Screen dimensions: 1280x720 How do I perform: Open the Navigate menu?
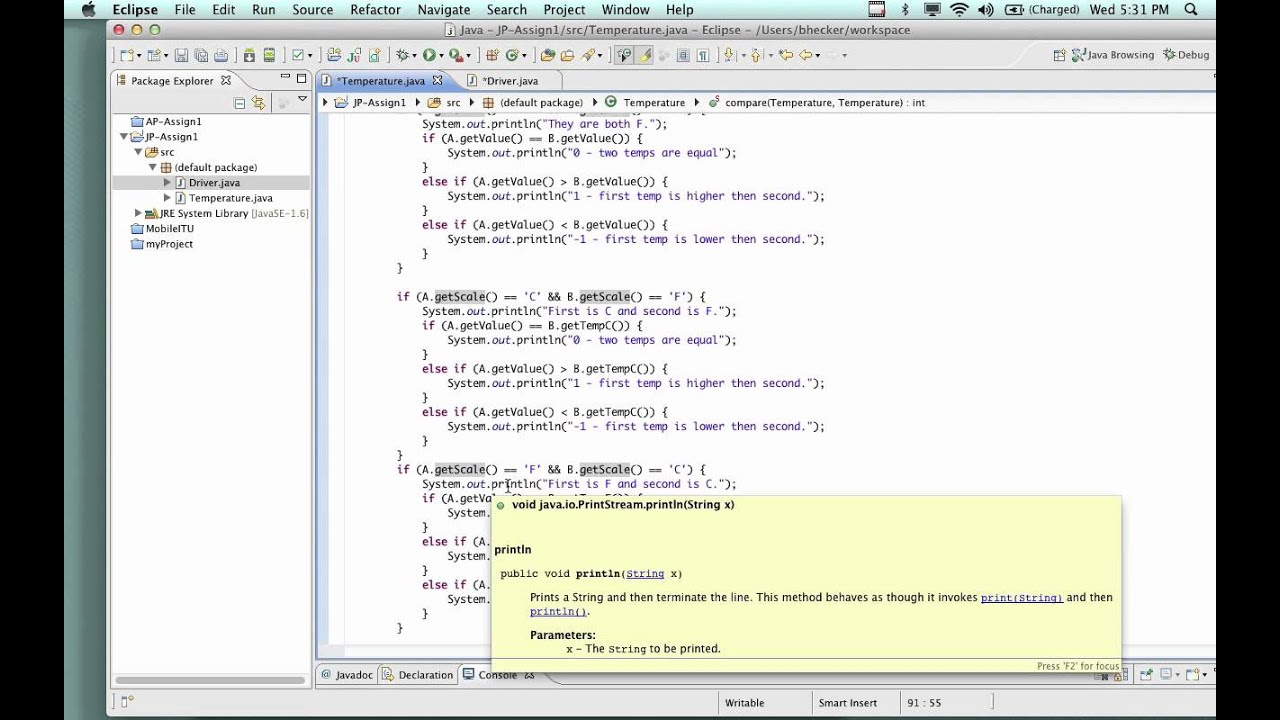[x=444, y=10]
